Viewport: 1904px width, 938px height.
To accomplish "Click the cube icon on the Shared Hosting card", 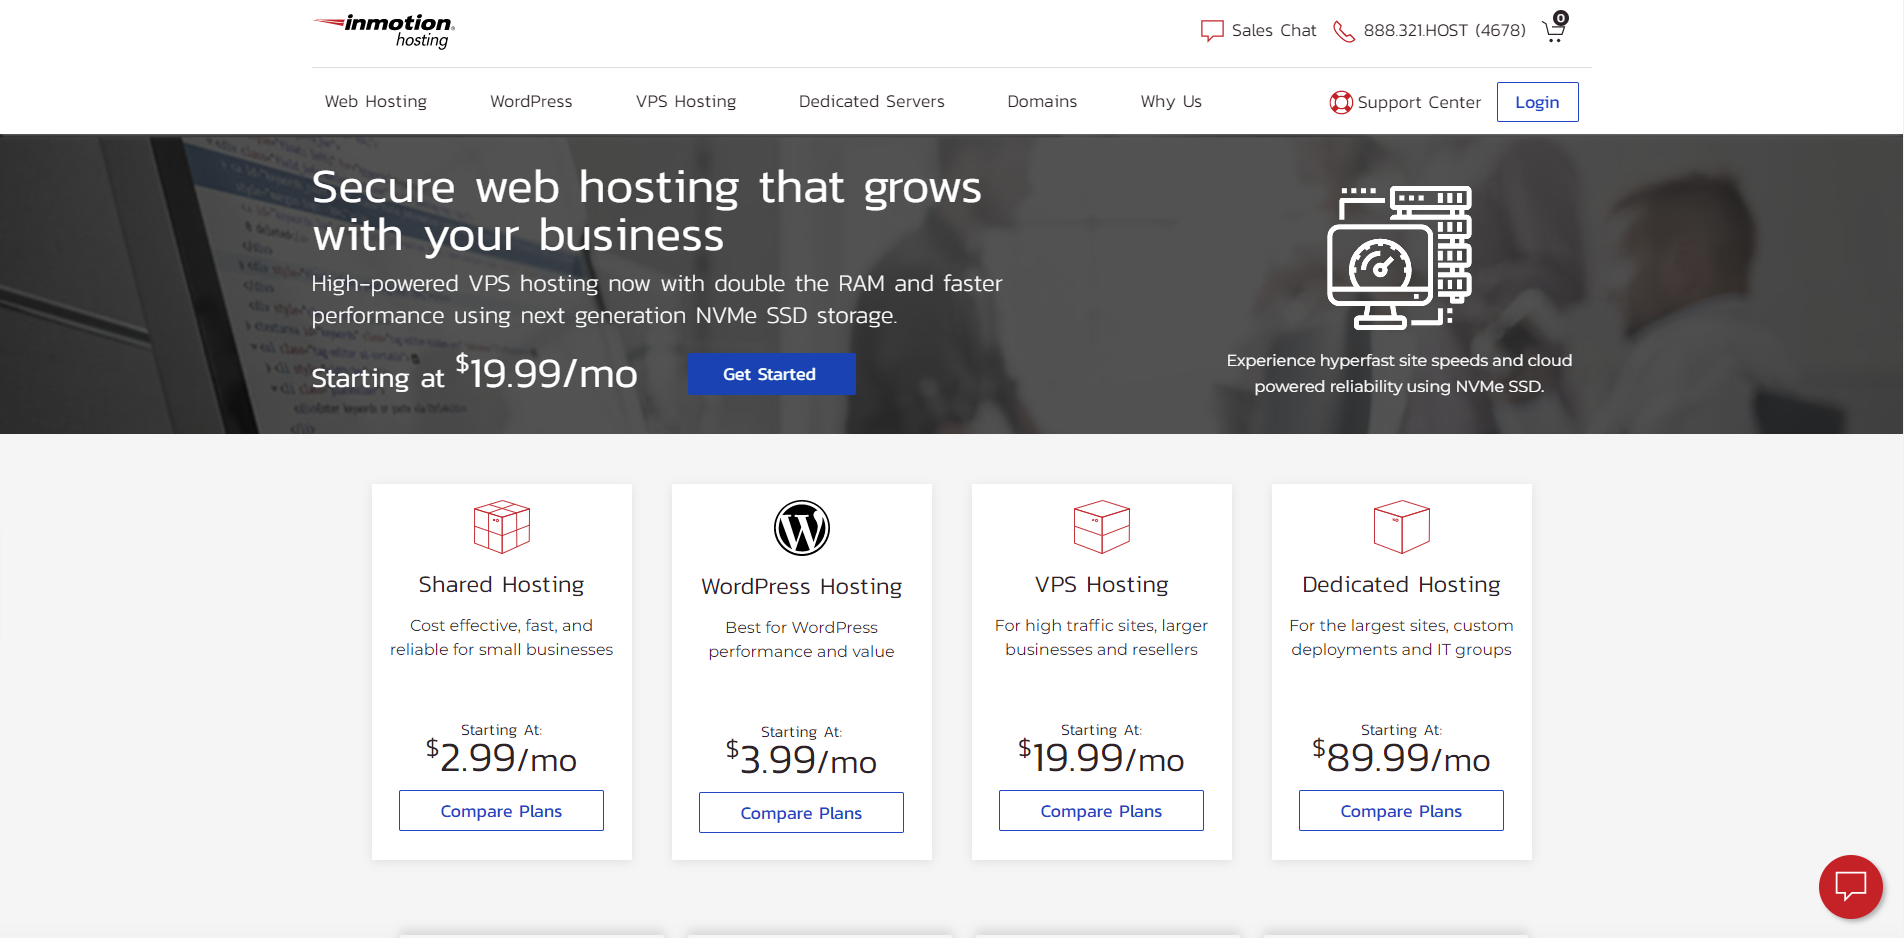I will click(x=501, y=526).
